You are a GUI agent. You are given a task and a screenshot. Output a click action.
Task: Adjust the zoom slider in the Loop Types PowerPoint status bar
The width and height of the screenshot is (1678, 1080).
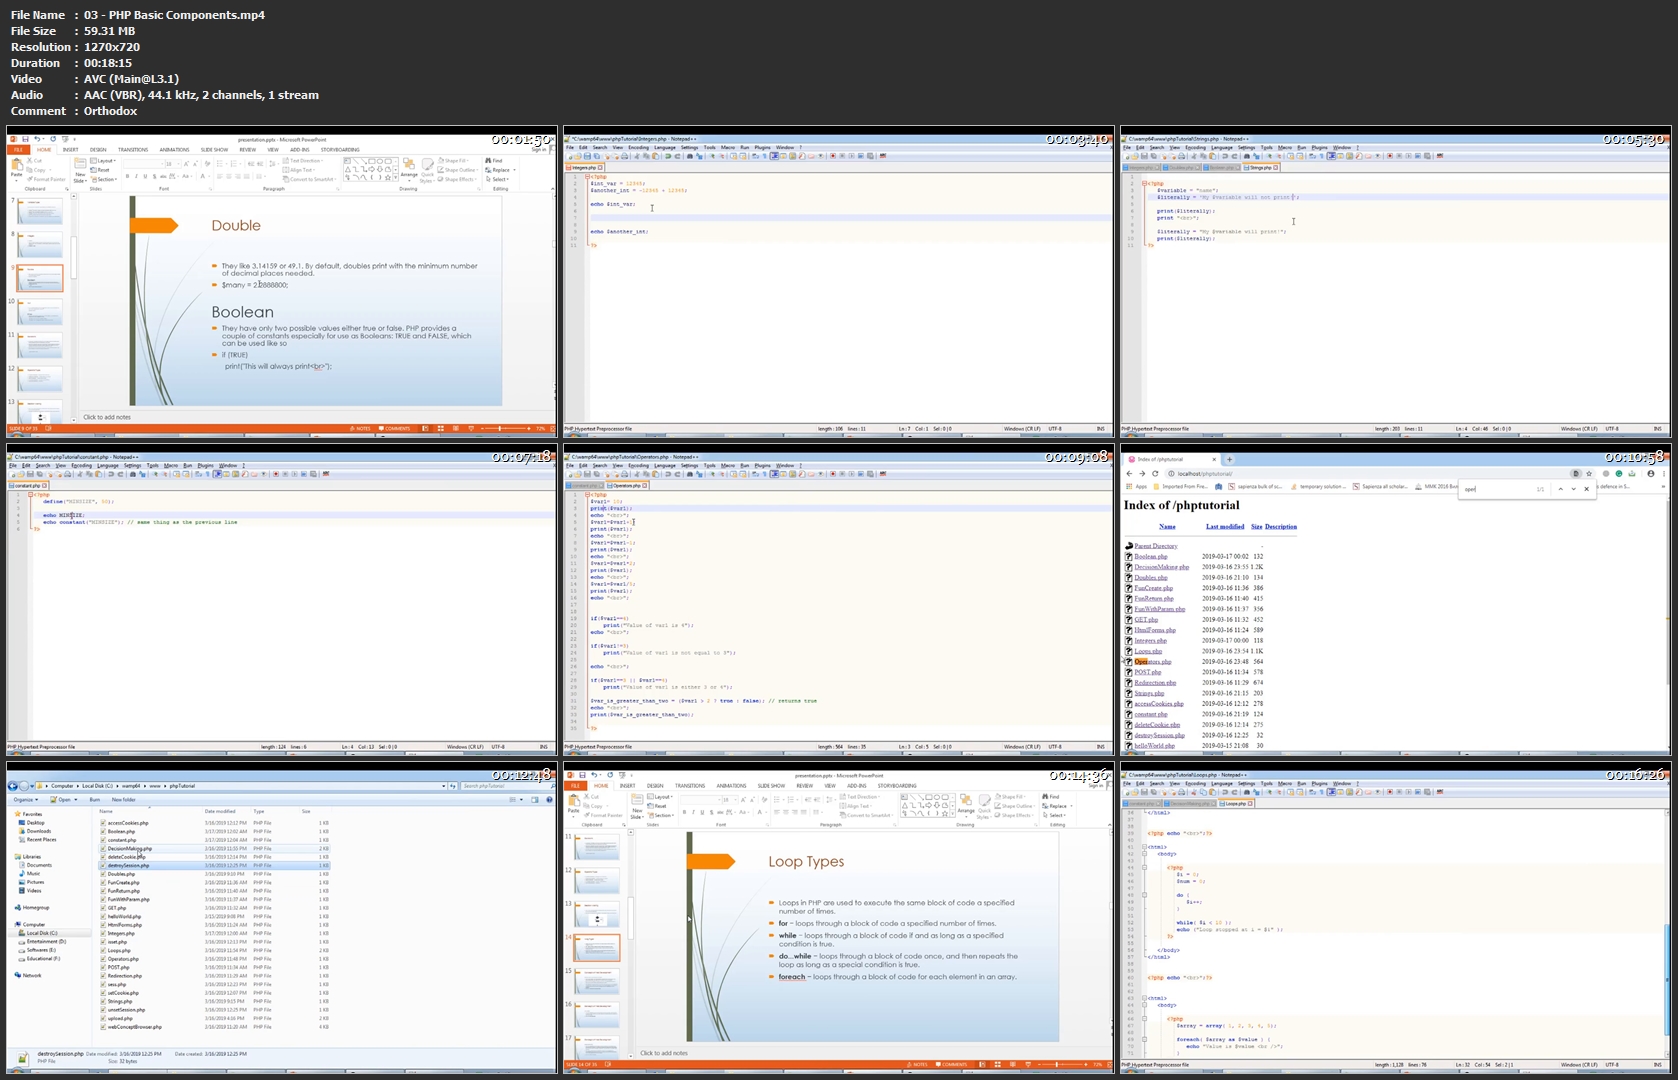point(1057,1064)
